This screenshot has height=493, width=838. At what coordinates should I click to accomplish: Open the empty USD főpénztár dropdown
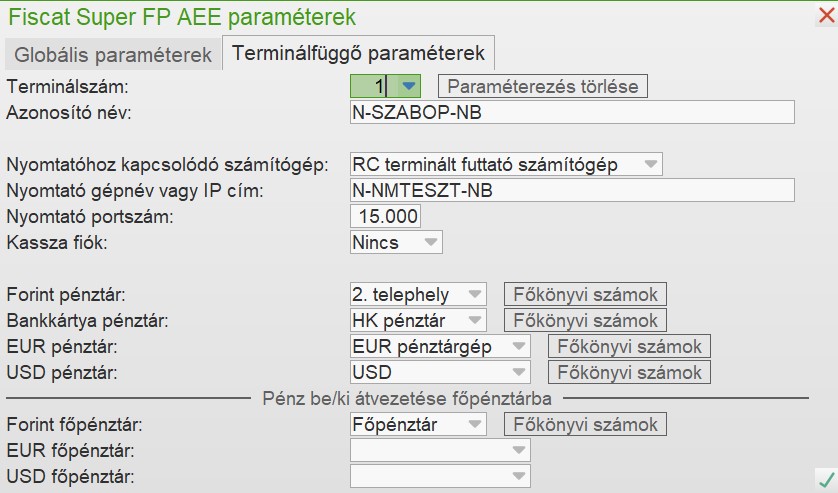519,476
